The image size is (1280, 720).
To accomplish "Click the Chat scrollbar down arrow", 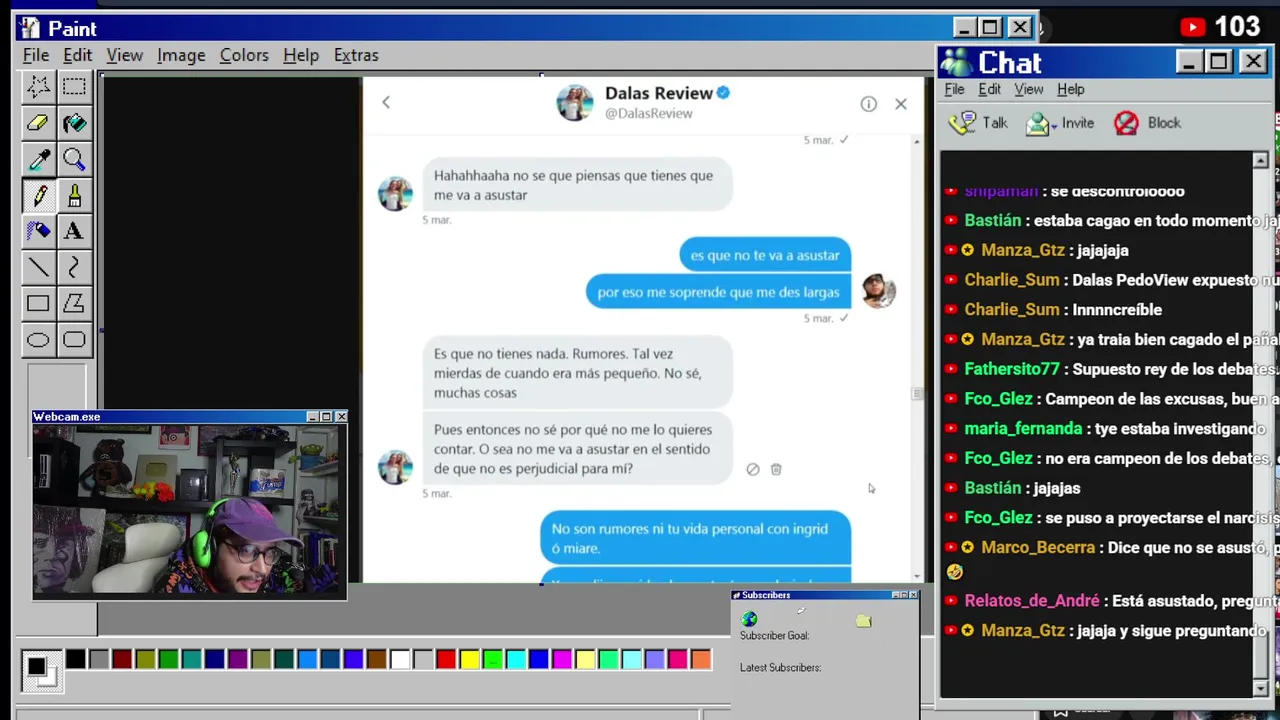I will click(1260, 688).
